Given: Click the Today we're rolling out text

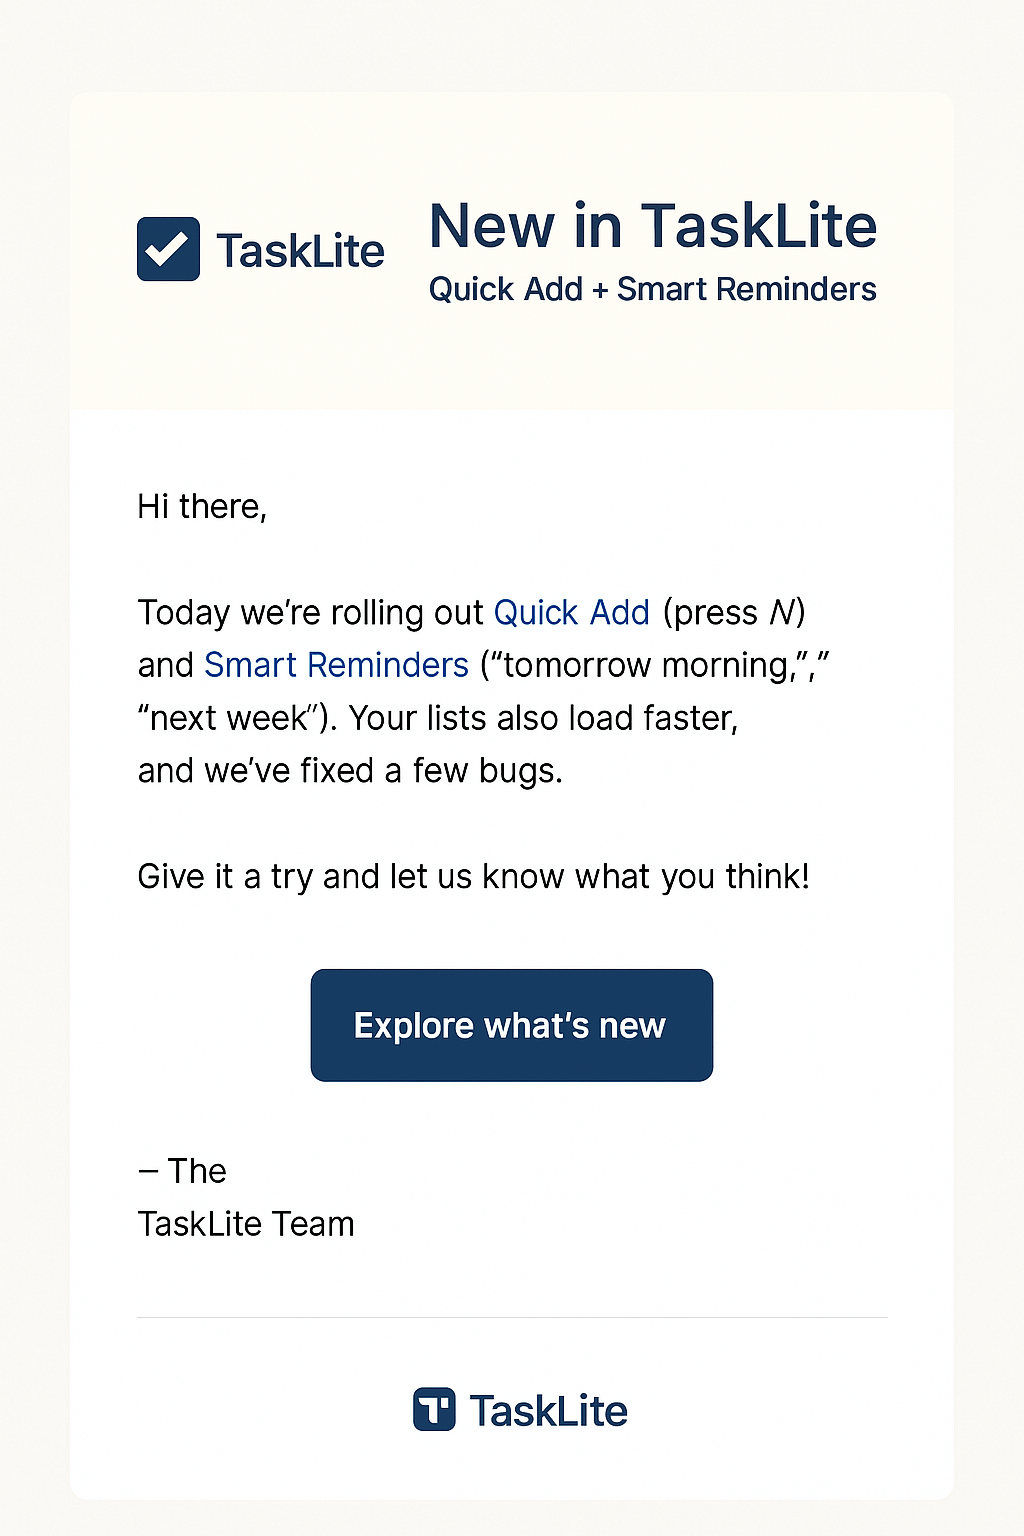Looking at the screenshot, I should pyautogui.click(x=310, y=612).
